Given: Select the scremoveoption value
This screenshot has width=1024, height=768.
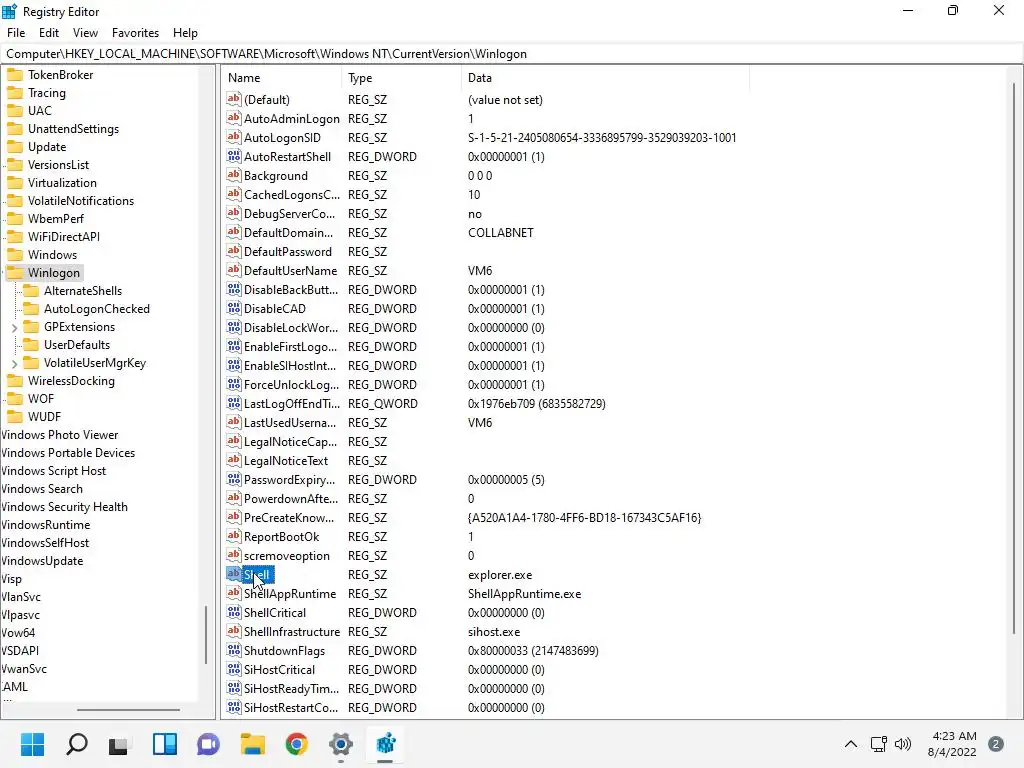Looking at the screenshot, I should [286, 555].
